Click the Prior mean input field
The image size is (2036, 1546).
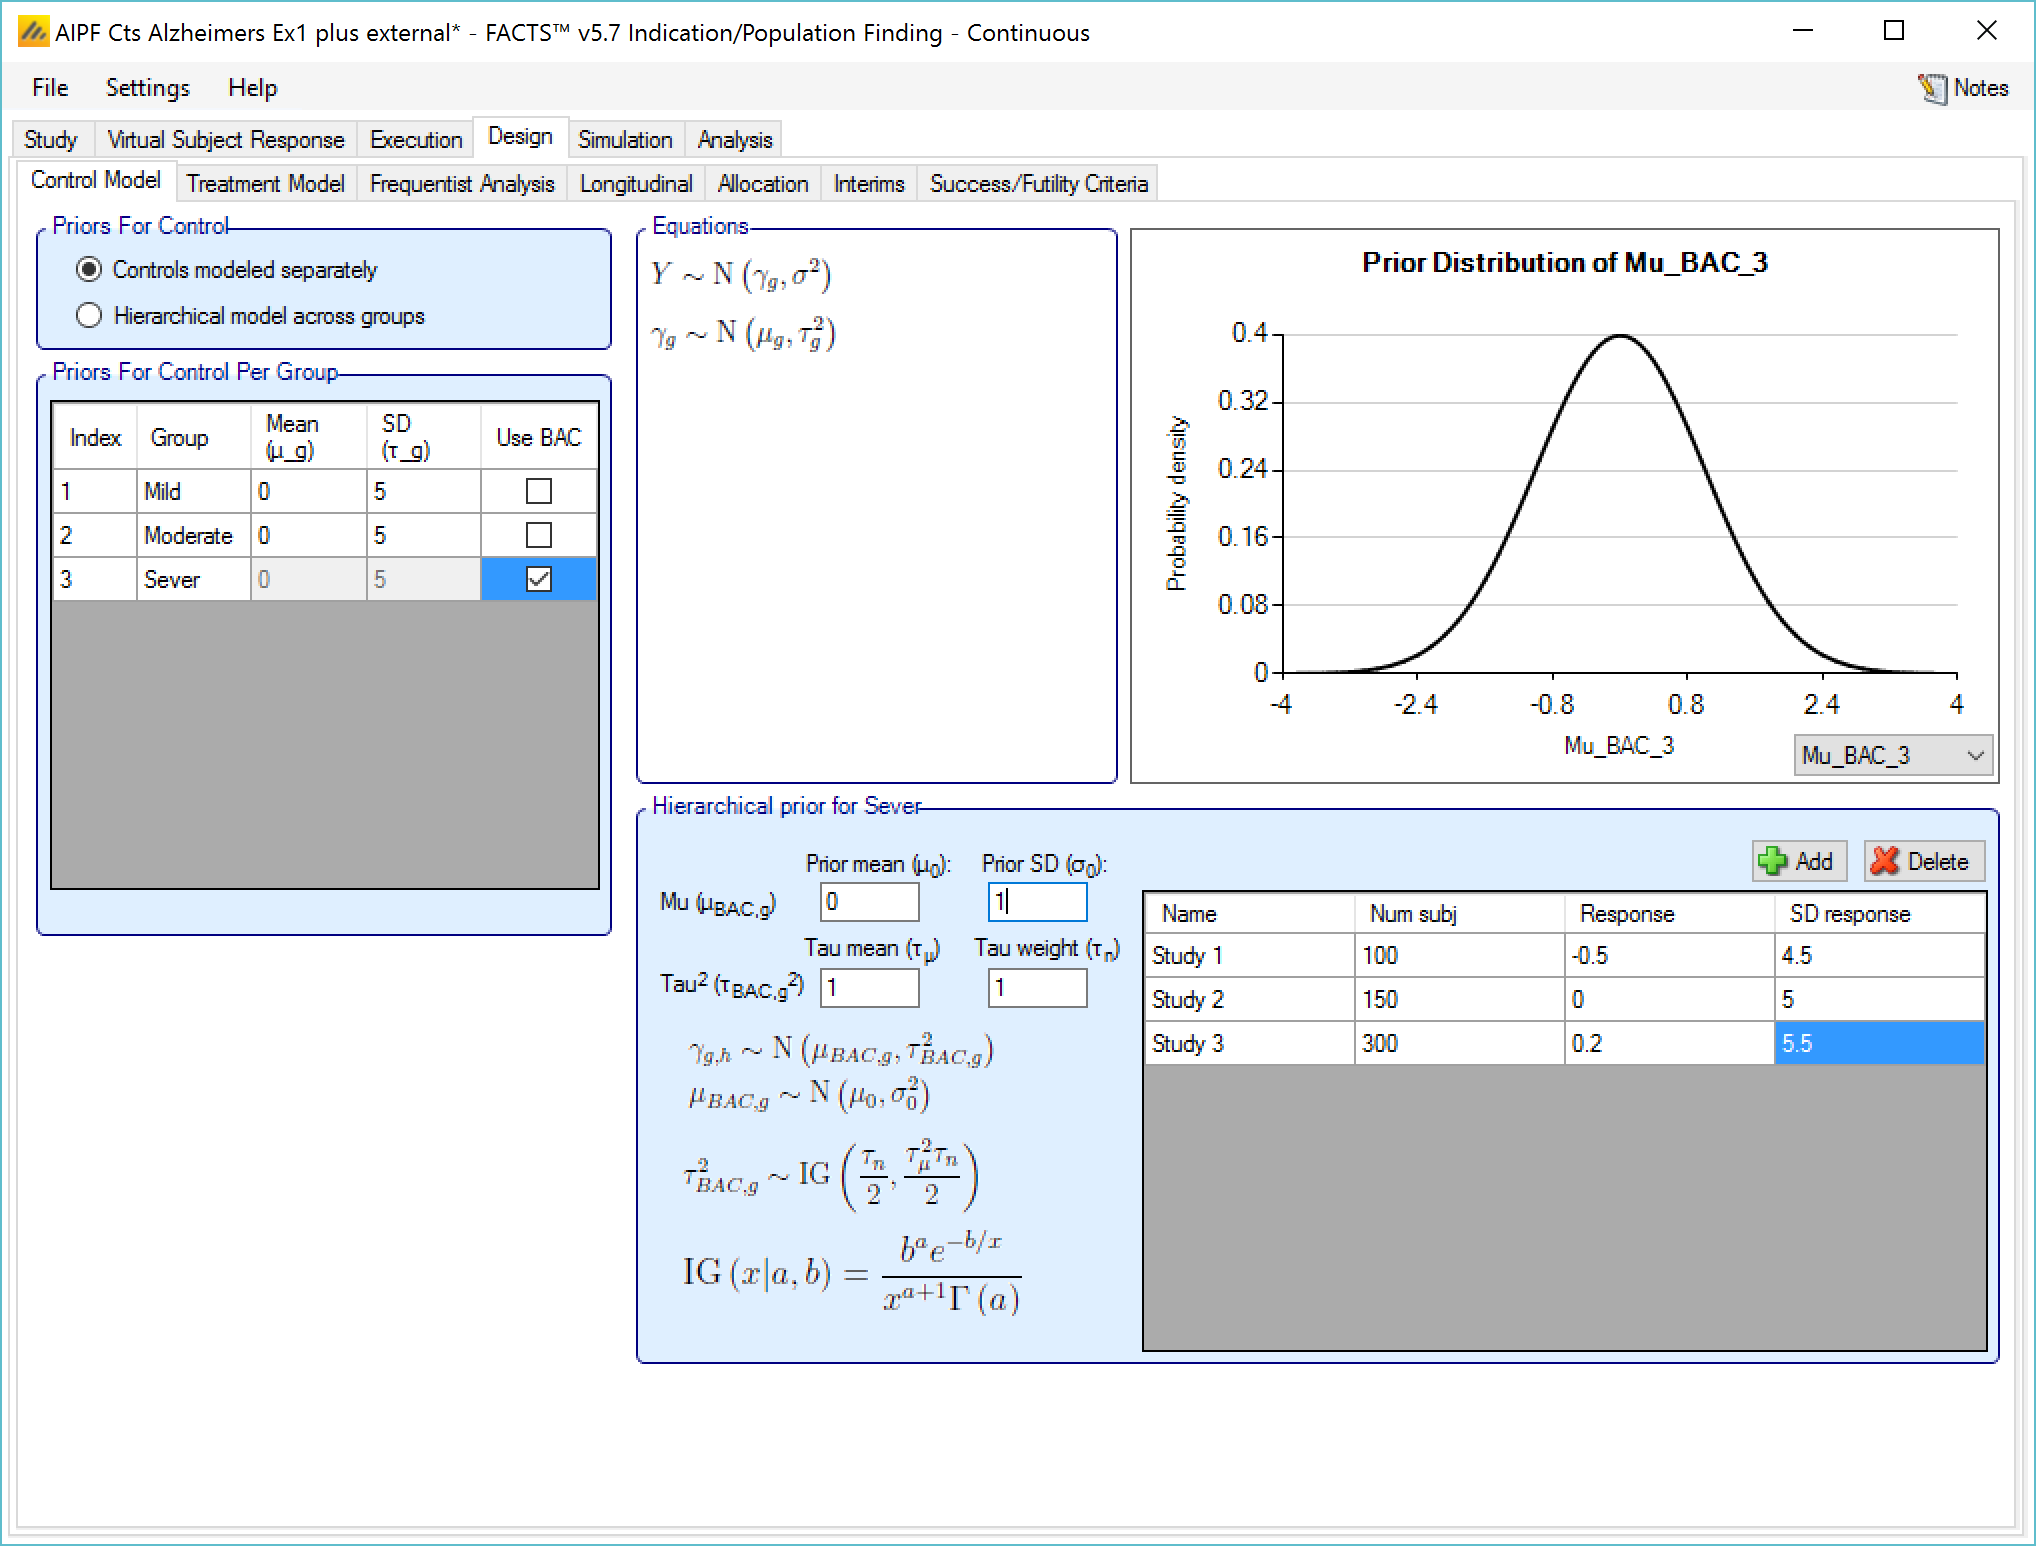868,902
